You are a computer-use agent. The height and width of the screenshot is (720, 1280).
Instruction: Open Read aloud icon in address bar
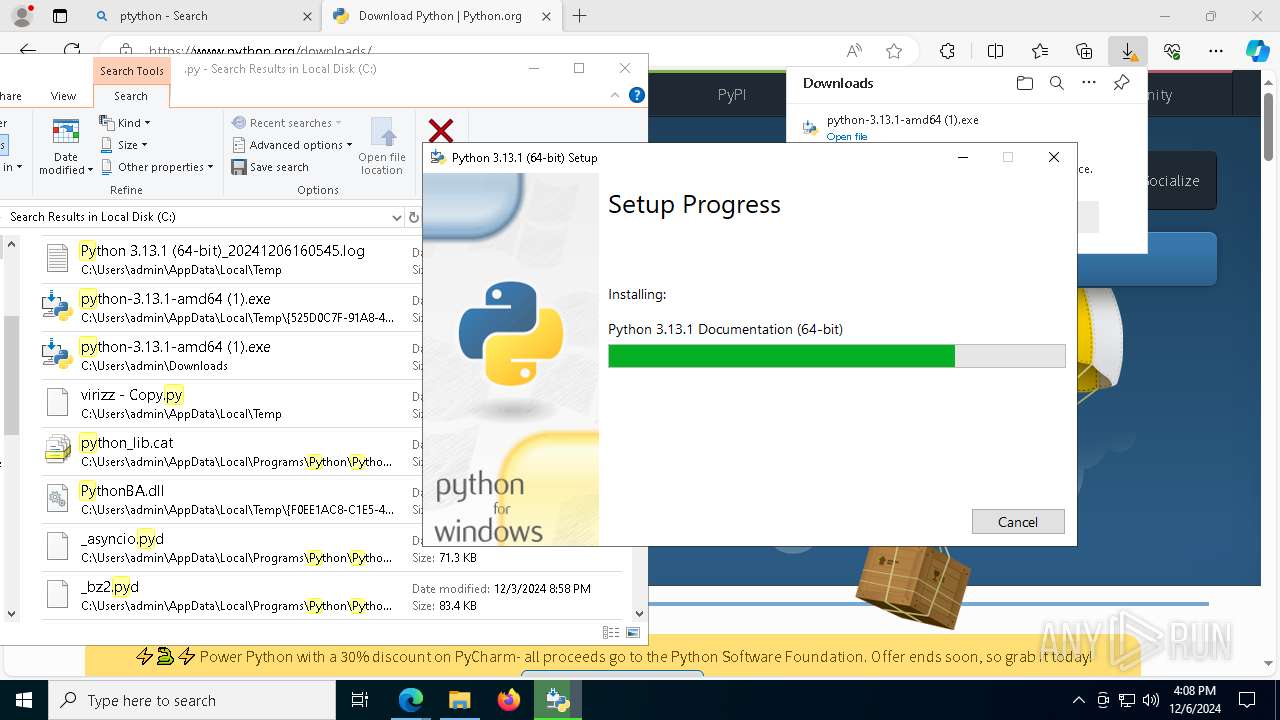coord(854,51)
